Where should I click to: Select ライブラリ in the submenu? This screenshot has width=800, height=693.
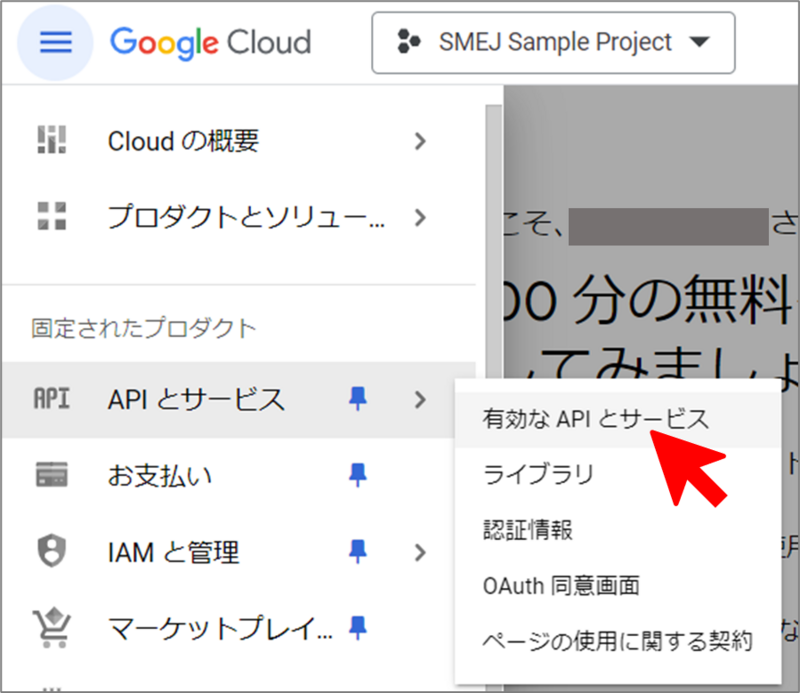[x=618, y=475]
